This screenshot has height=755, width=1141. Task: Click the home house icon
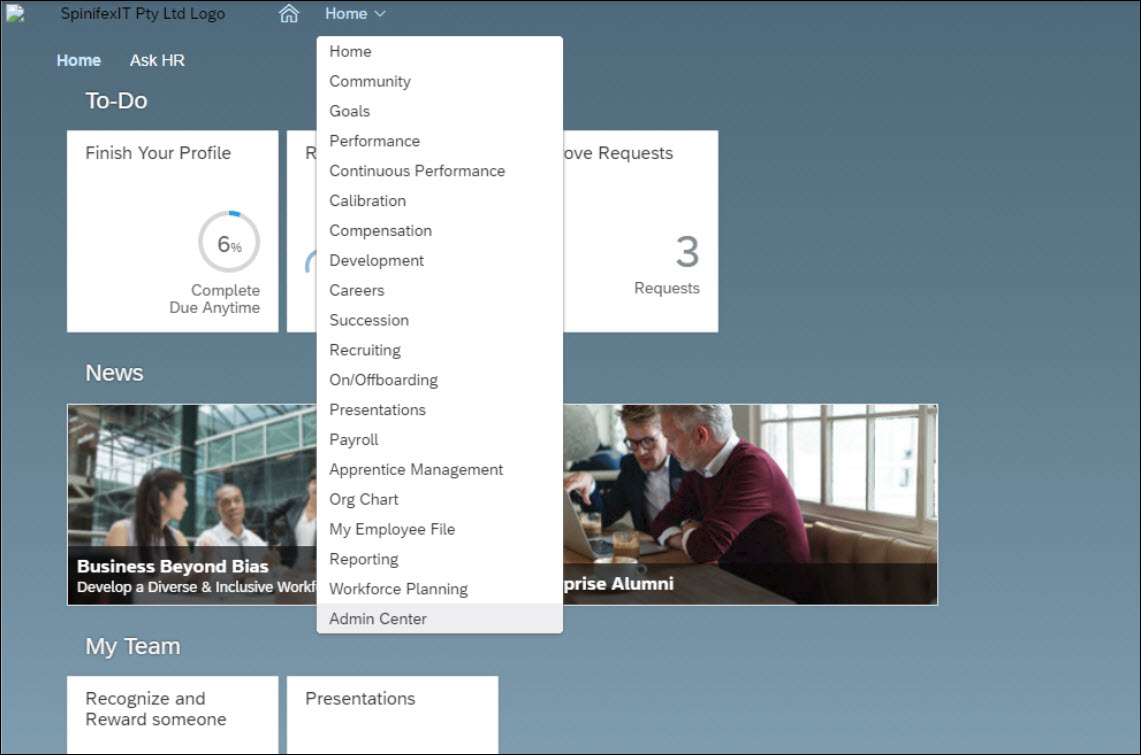(x=289, y=14)
